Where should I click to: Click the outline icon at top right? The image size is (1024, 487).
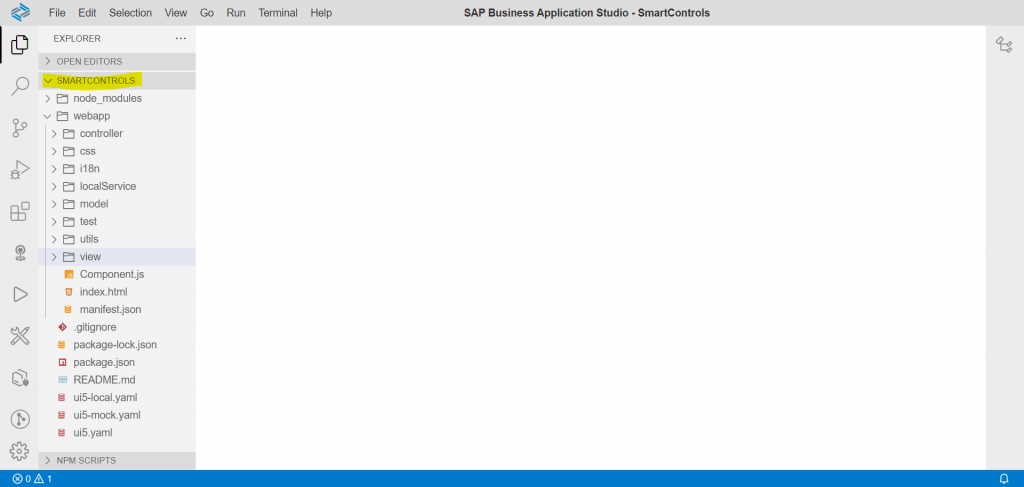pos(1004,45)
